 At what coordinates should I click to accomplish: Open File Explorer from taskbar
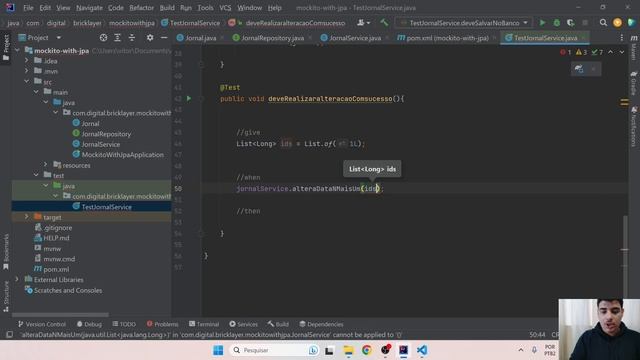tap(348, 350)
